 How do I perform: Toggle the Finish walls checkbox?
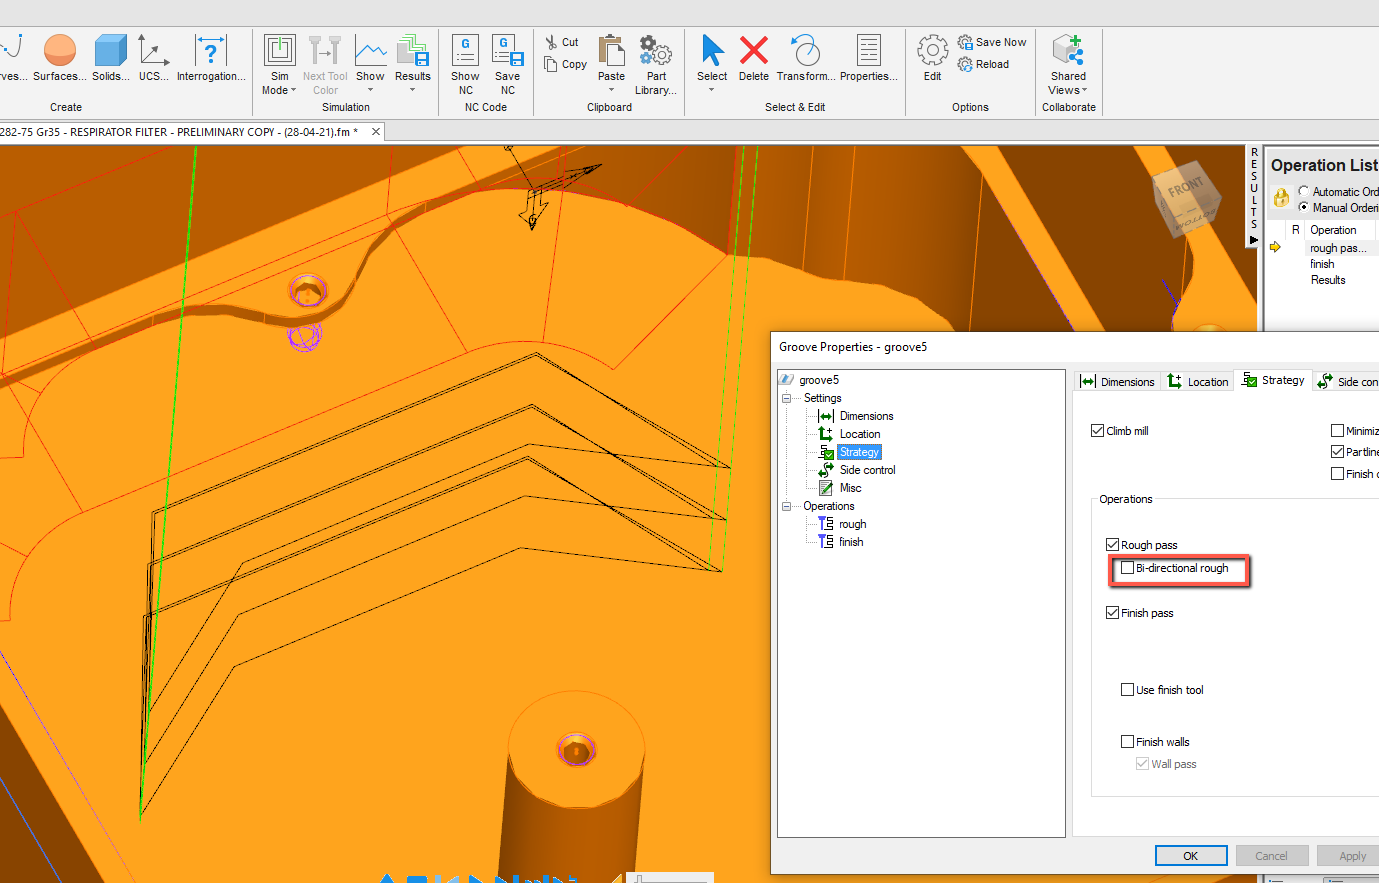point(1128,742)
